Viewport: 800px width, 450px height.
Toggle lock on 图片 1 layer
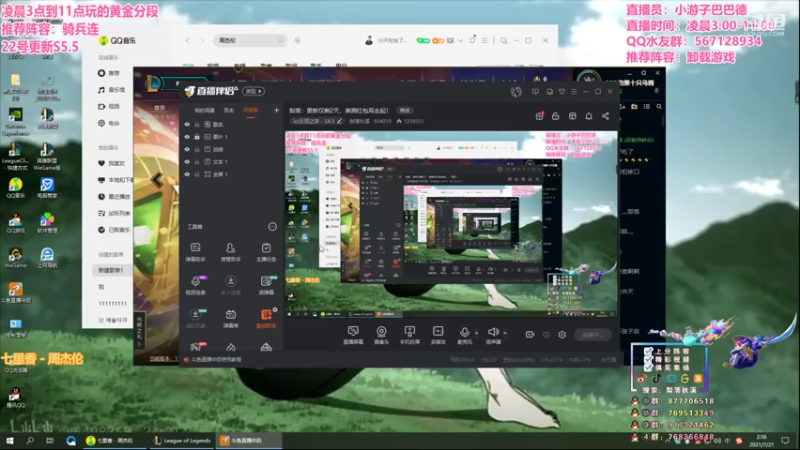(197, 137)
